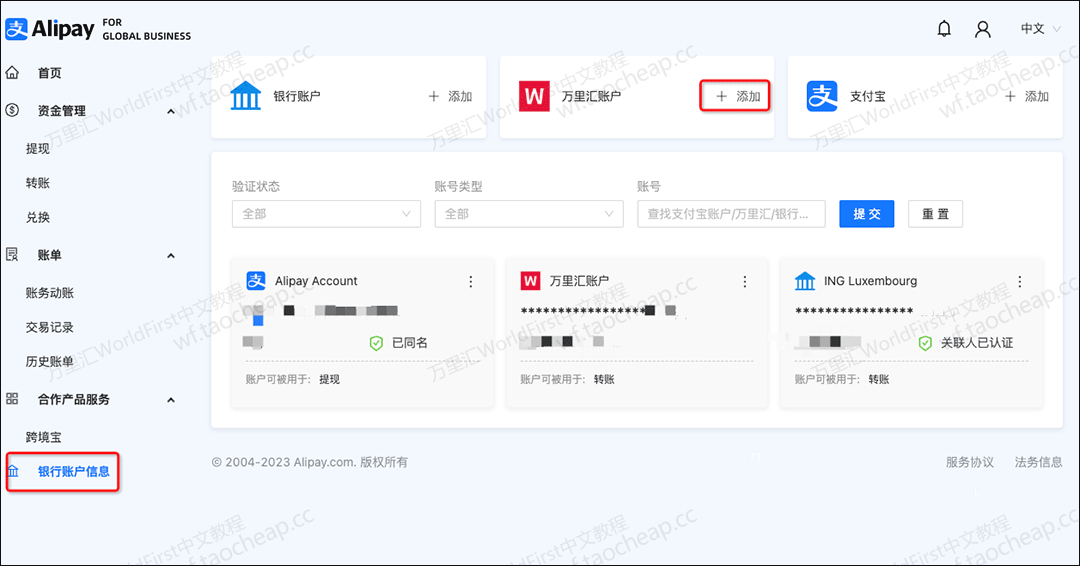Open the notification bell

[x=944, y=29]
